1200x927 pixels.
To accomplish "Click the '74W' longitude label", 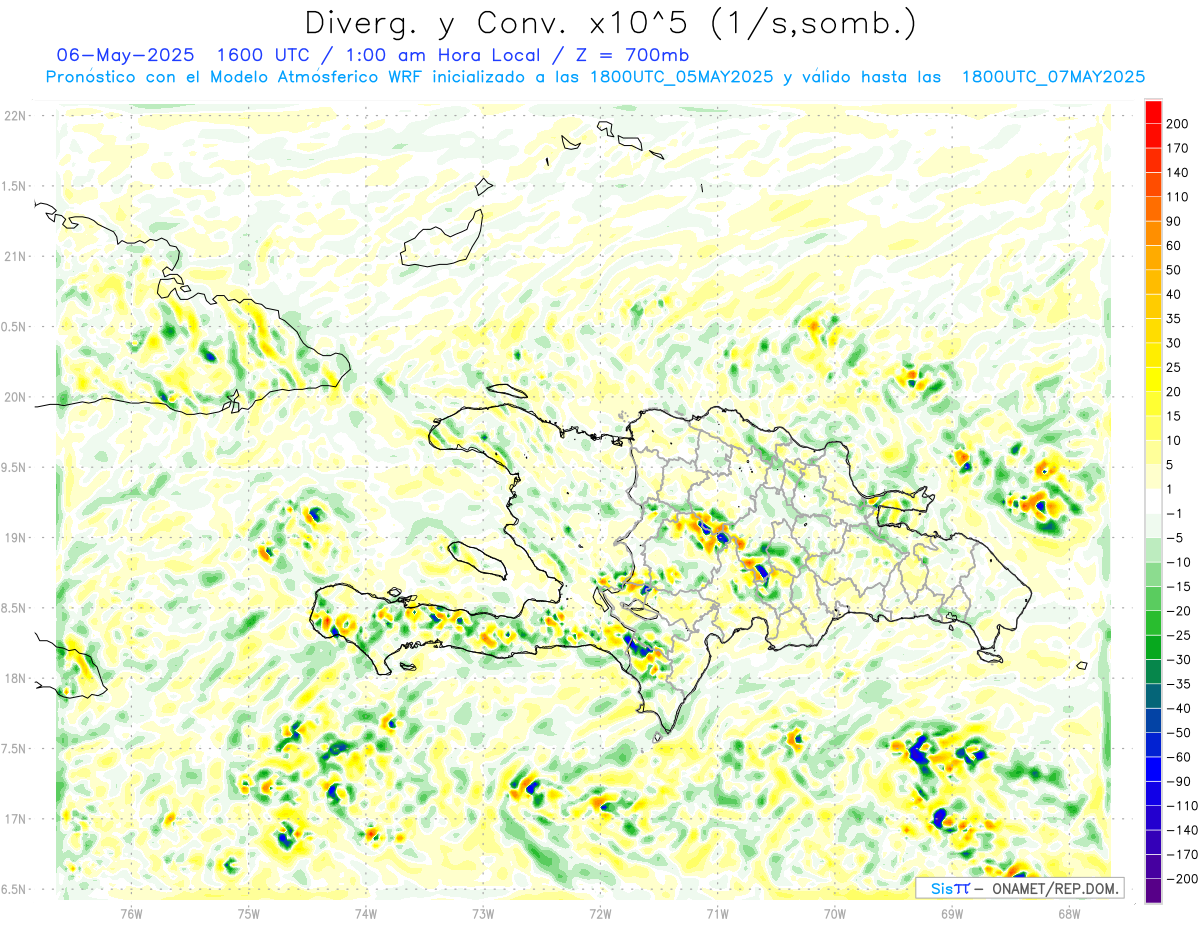I will point(366,913).
